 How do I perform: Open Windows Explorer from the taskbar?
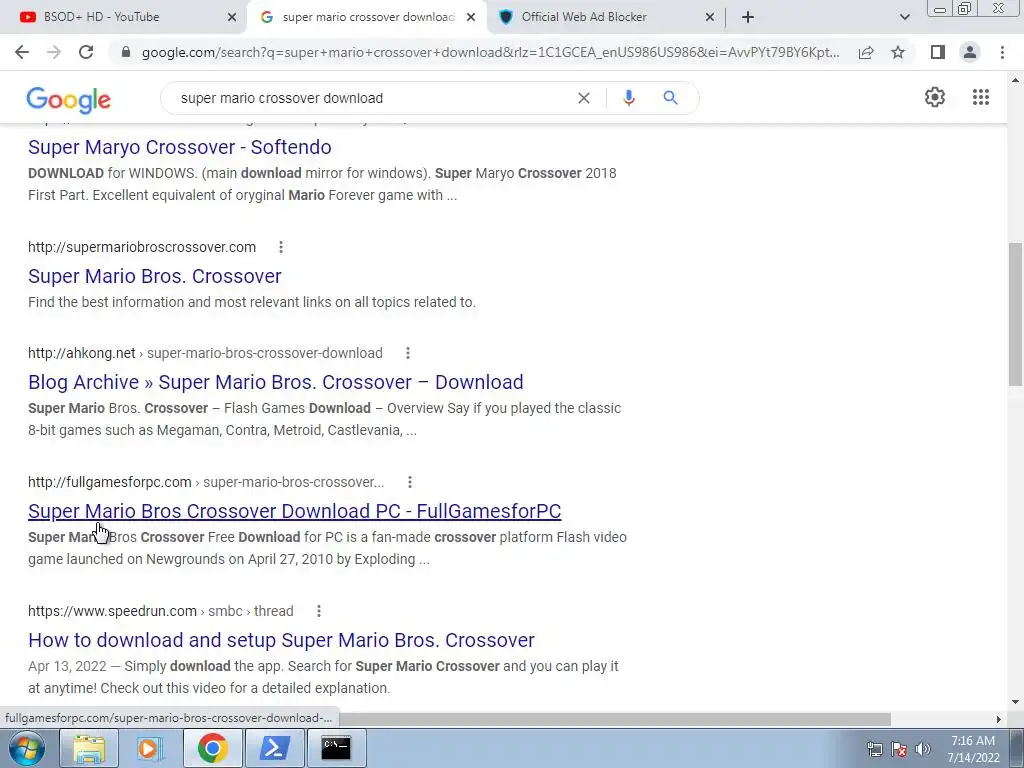(x=88, y=748)
